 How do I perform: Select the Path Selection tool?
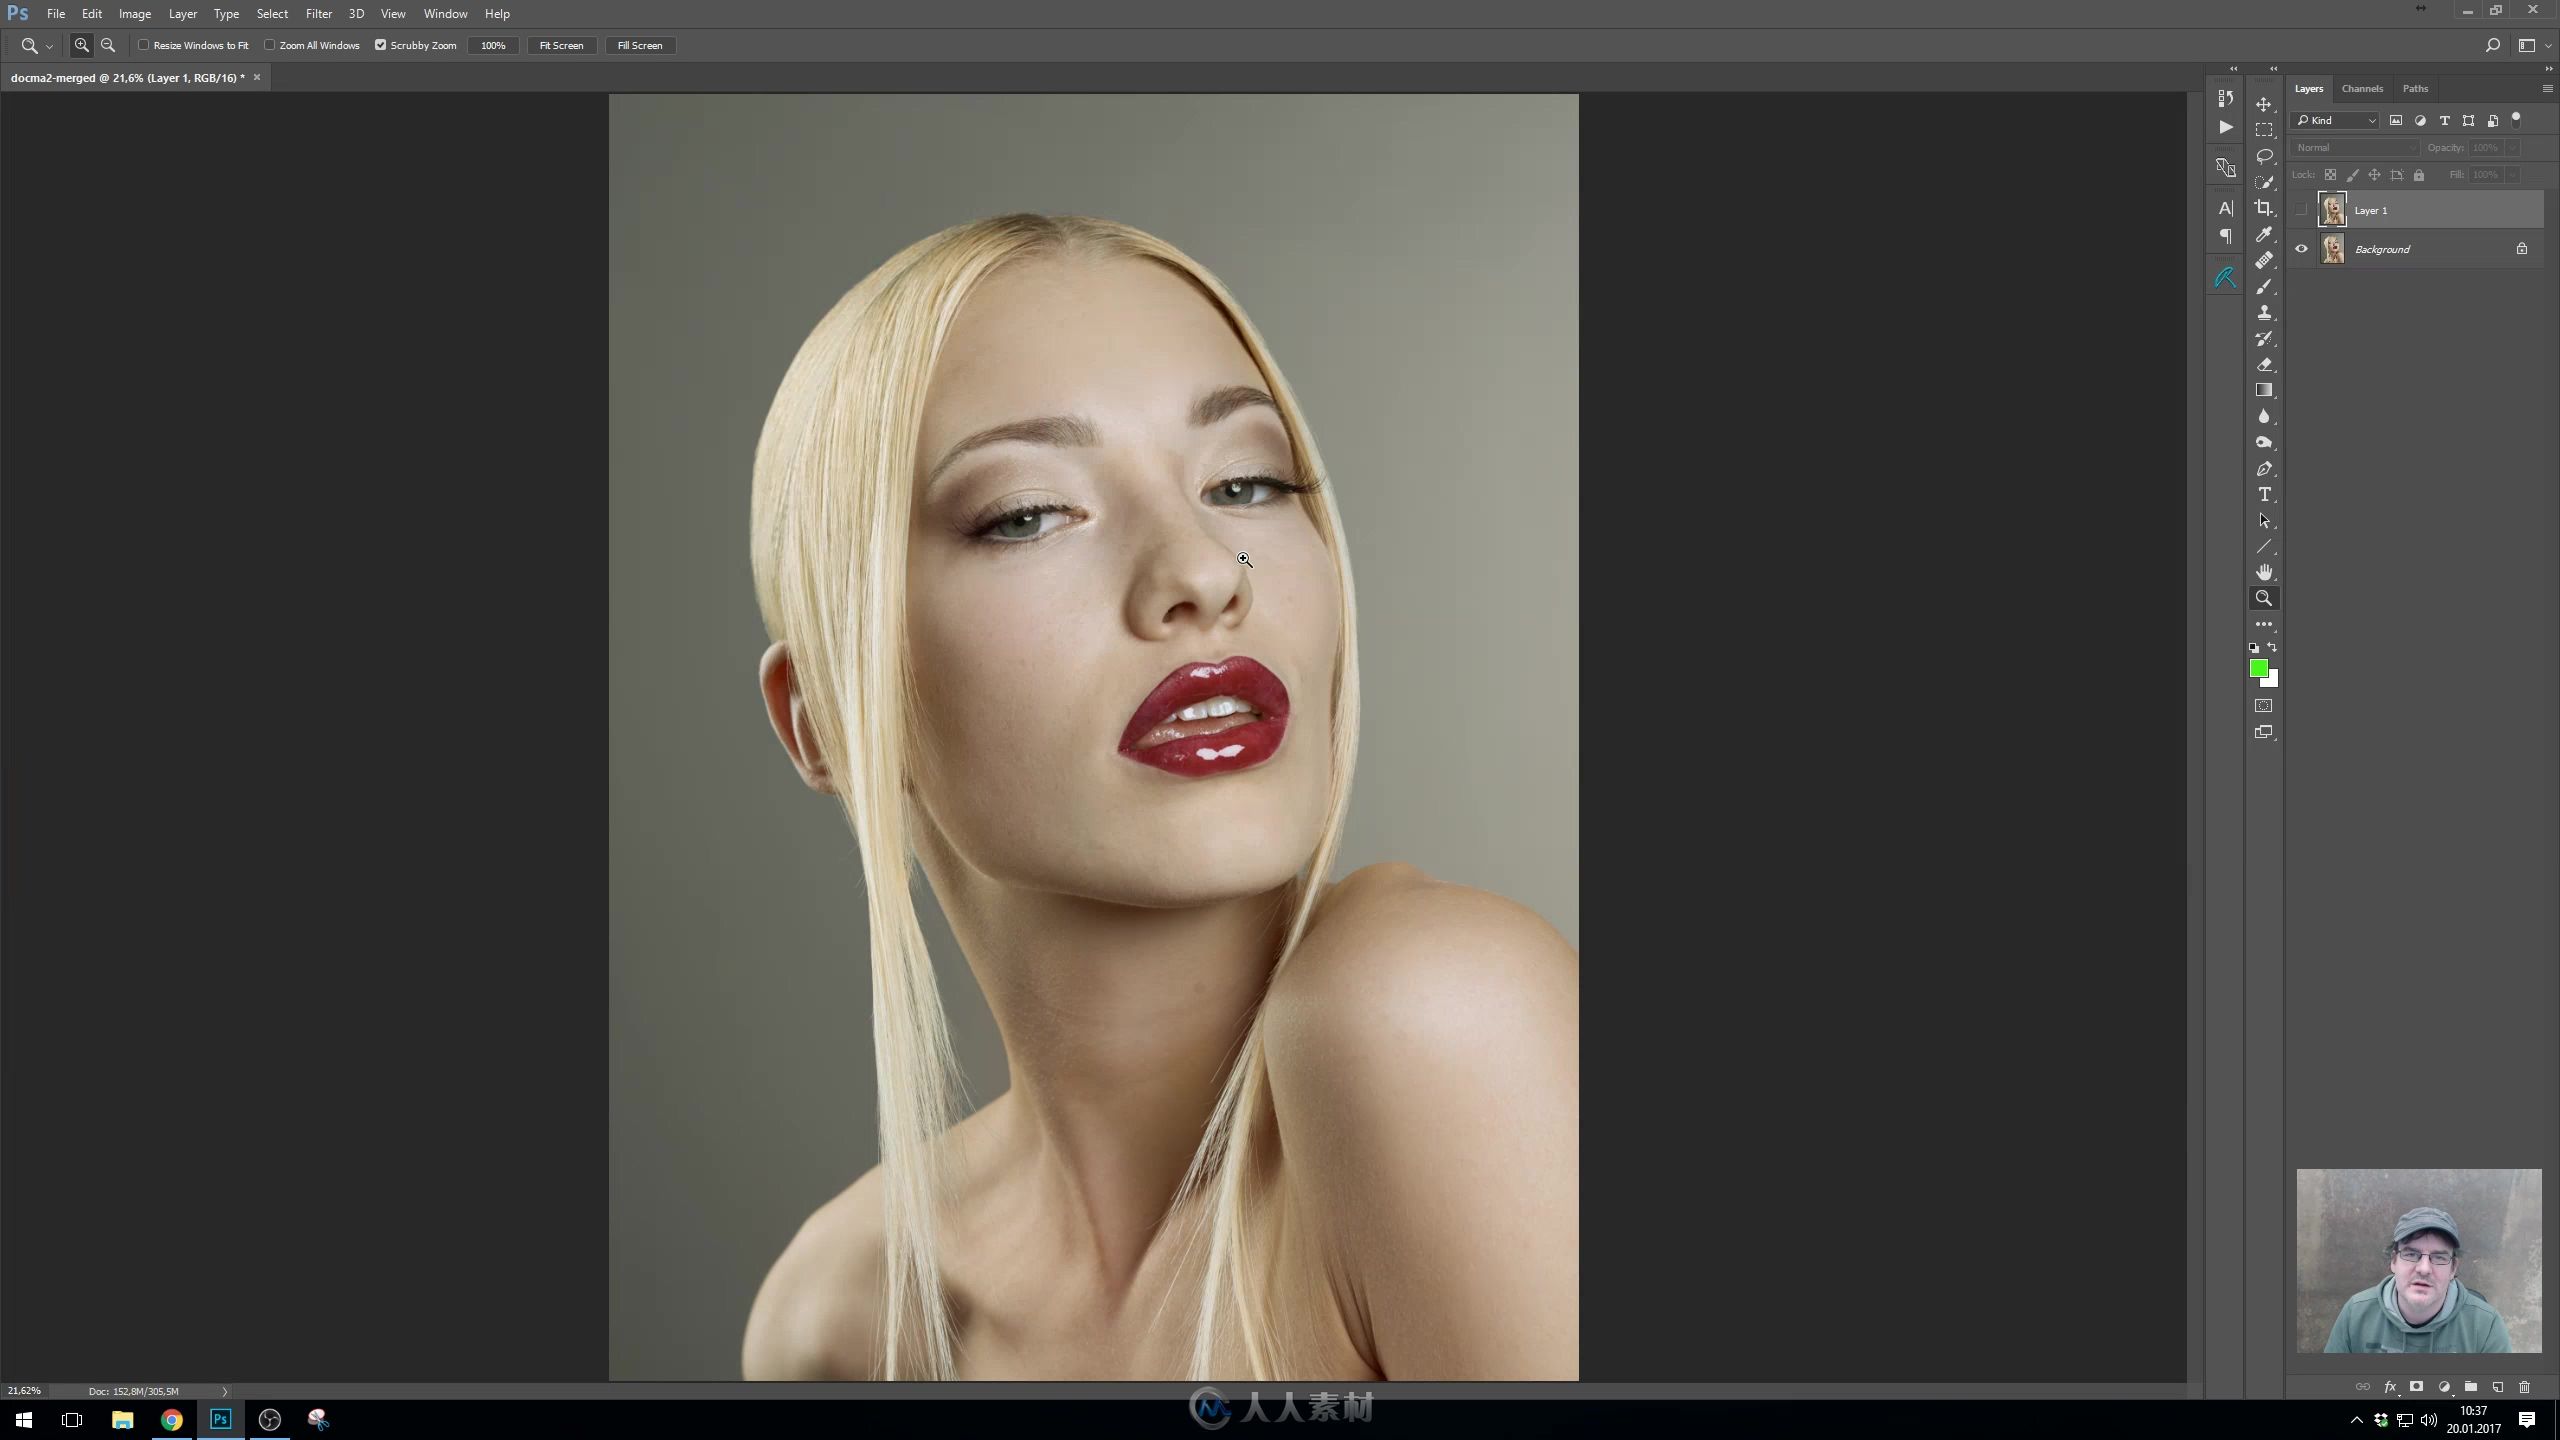[x=2263, y=520]
